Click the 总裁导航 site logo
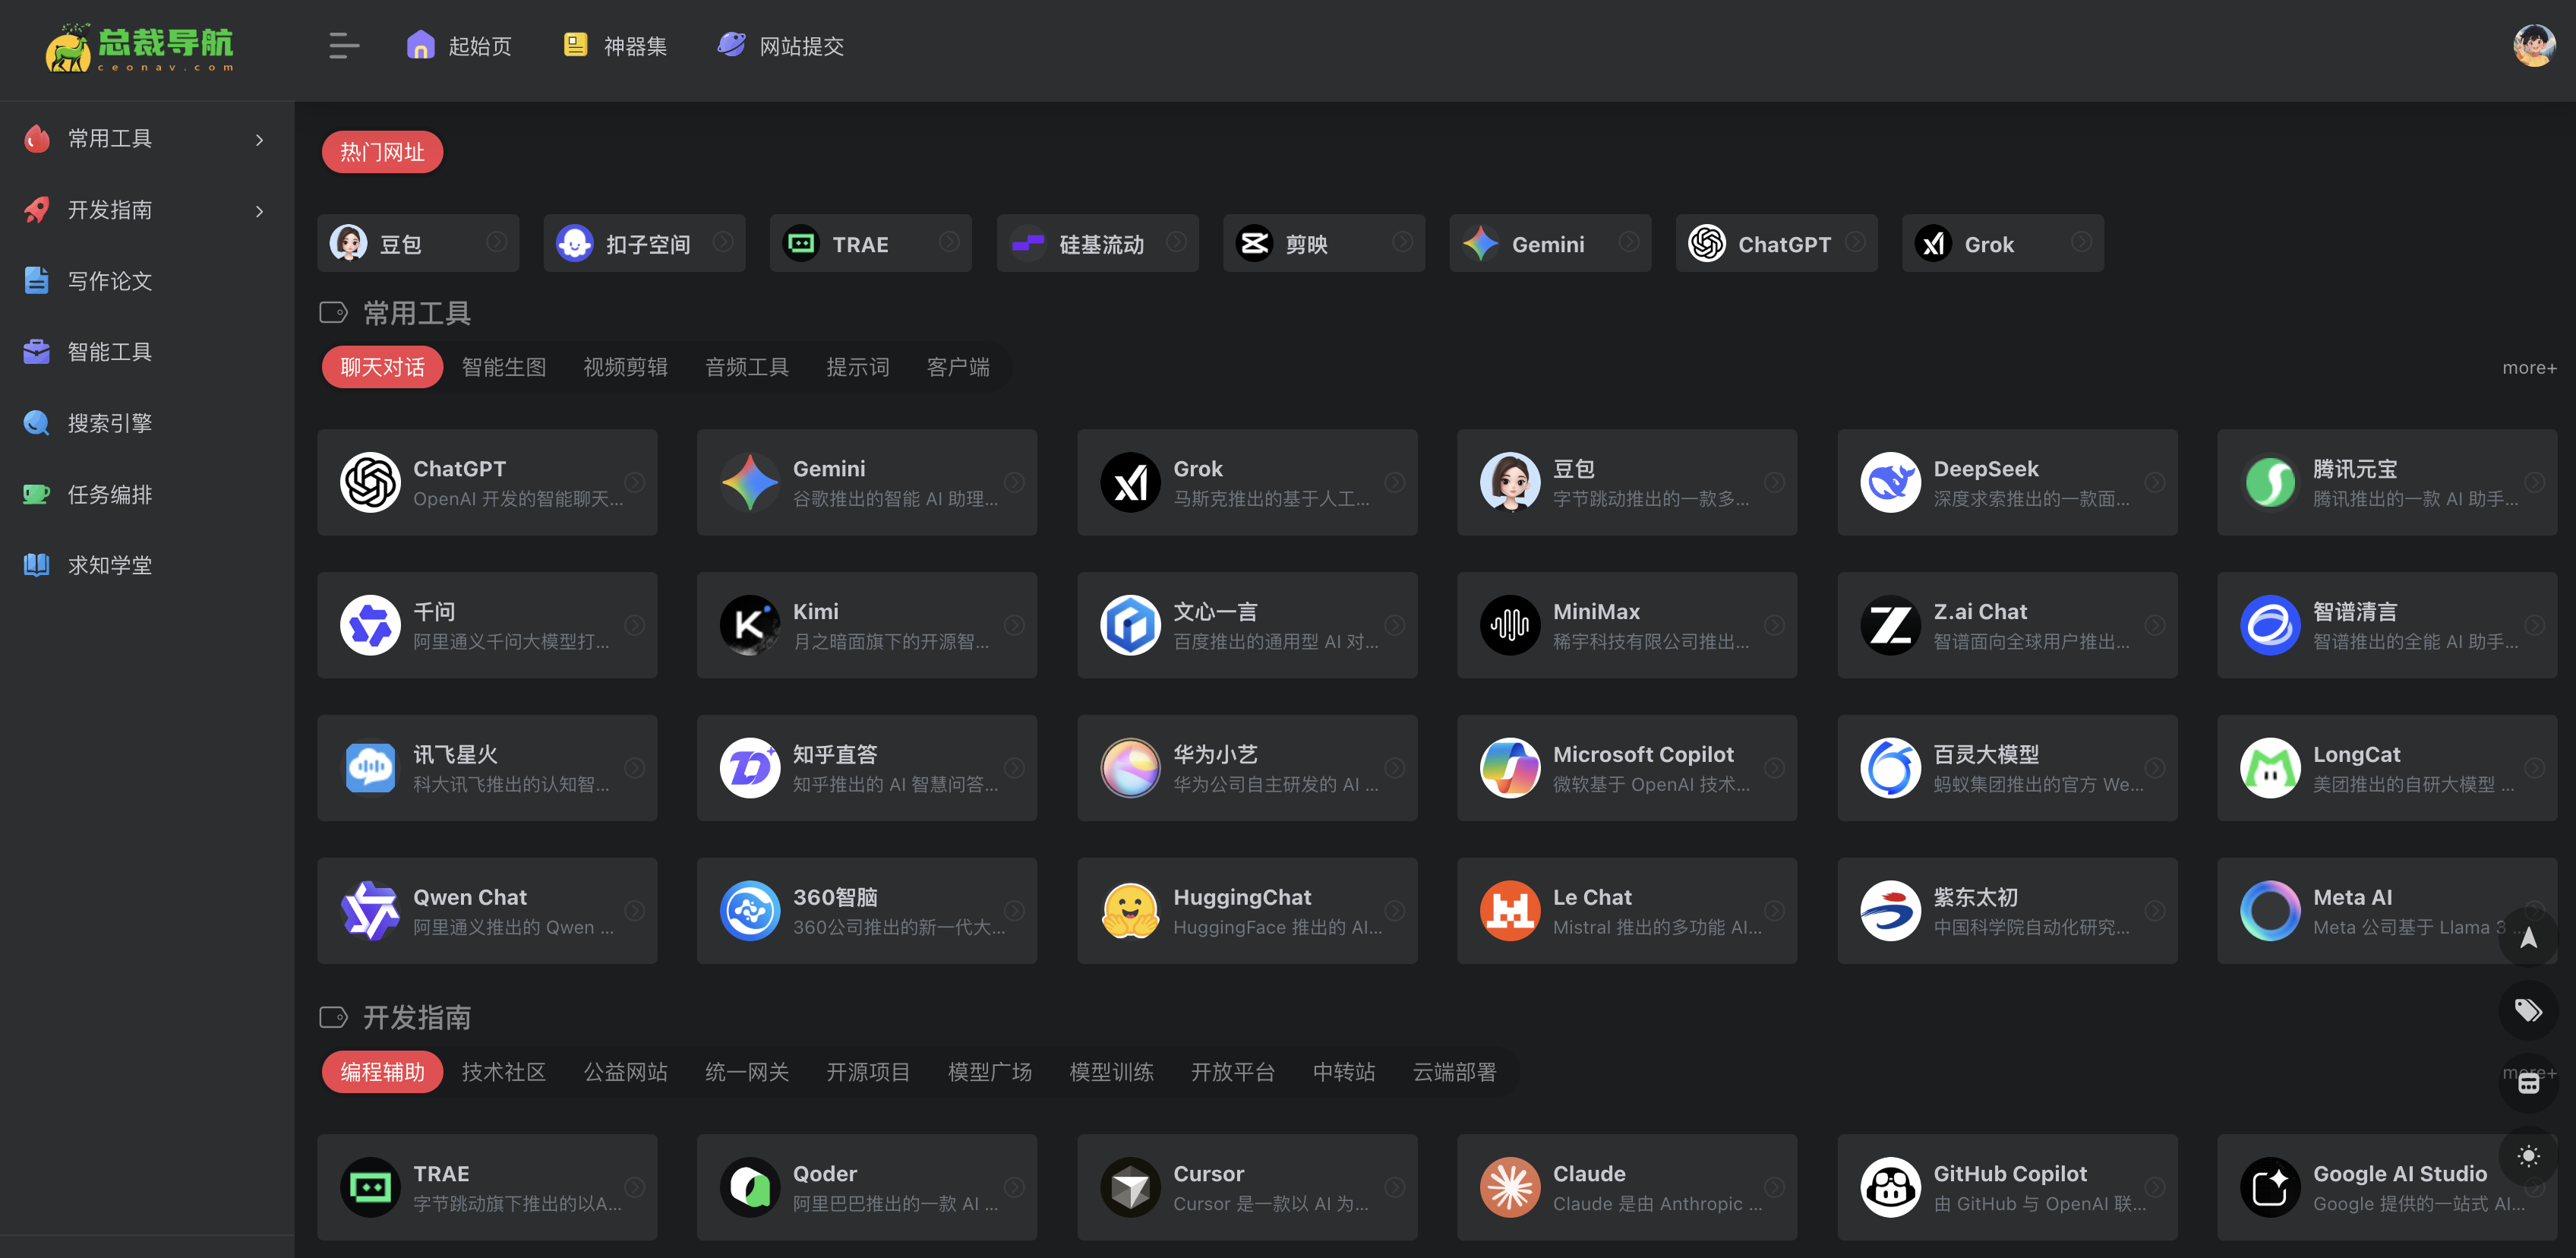2576x1258 pixels. click(x=140, y=47)
